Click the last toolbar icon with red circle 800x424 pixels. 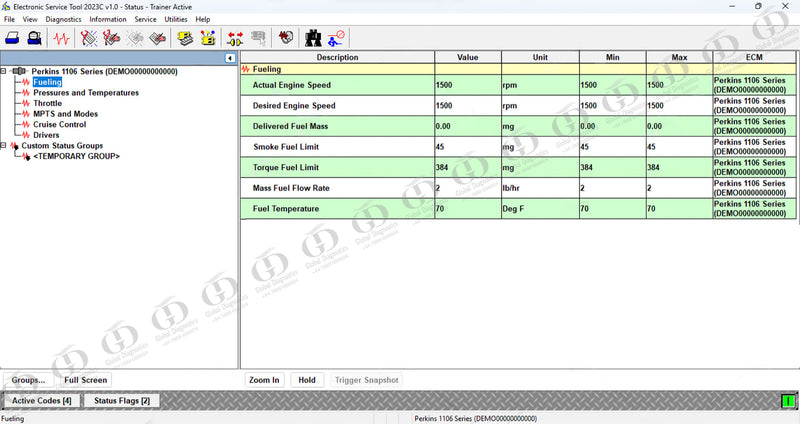[336, 38]
